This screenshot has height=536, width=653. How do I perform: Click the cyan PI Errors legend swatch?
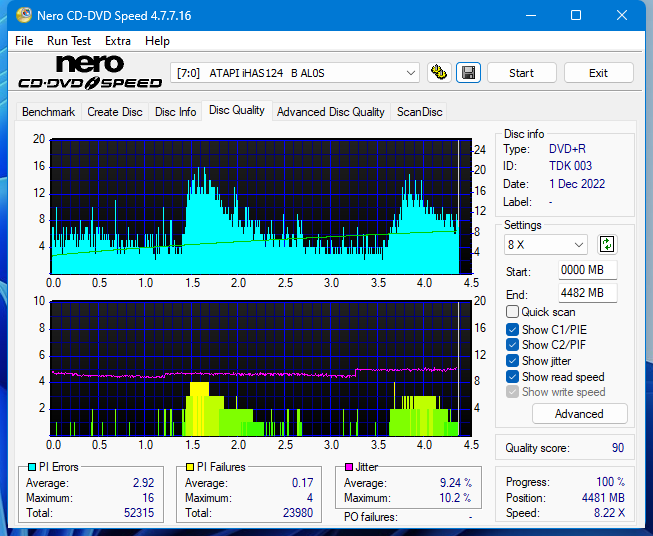(x=32, y=467)
